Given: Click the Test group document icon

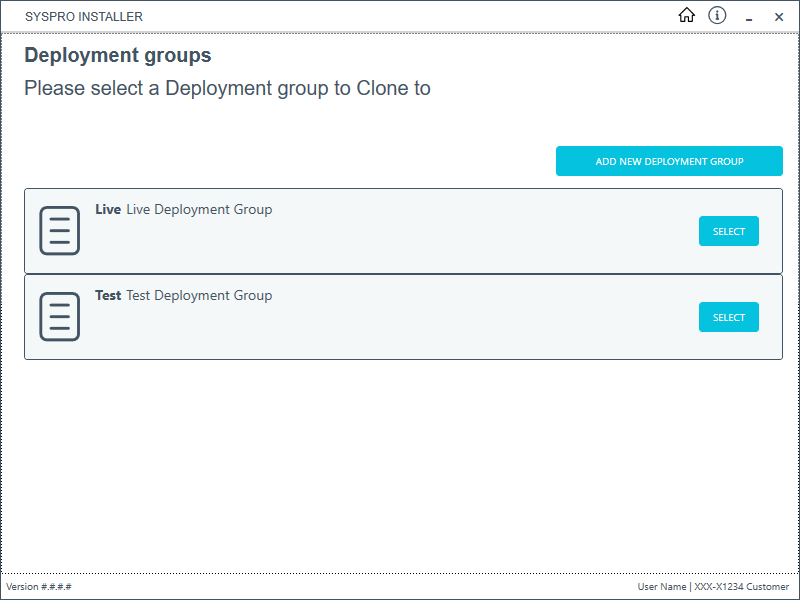Looking at the screenshot, I should 59,317.
